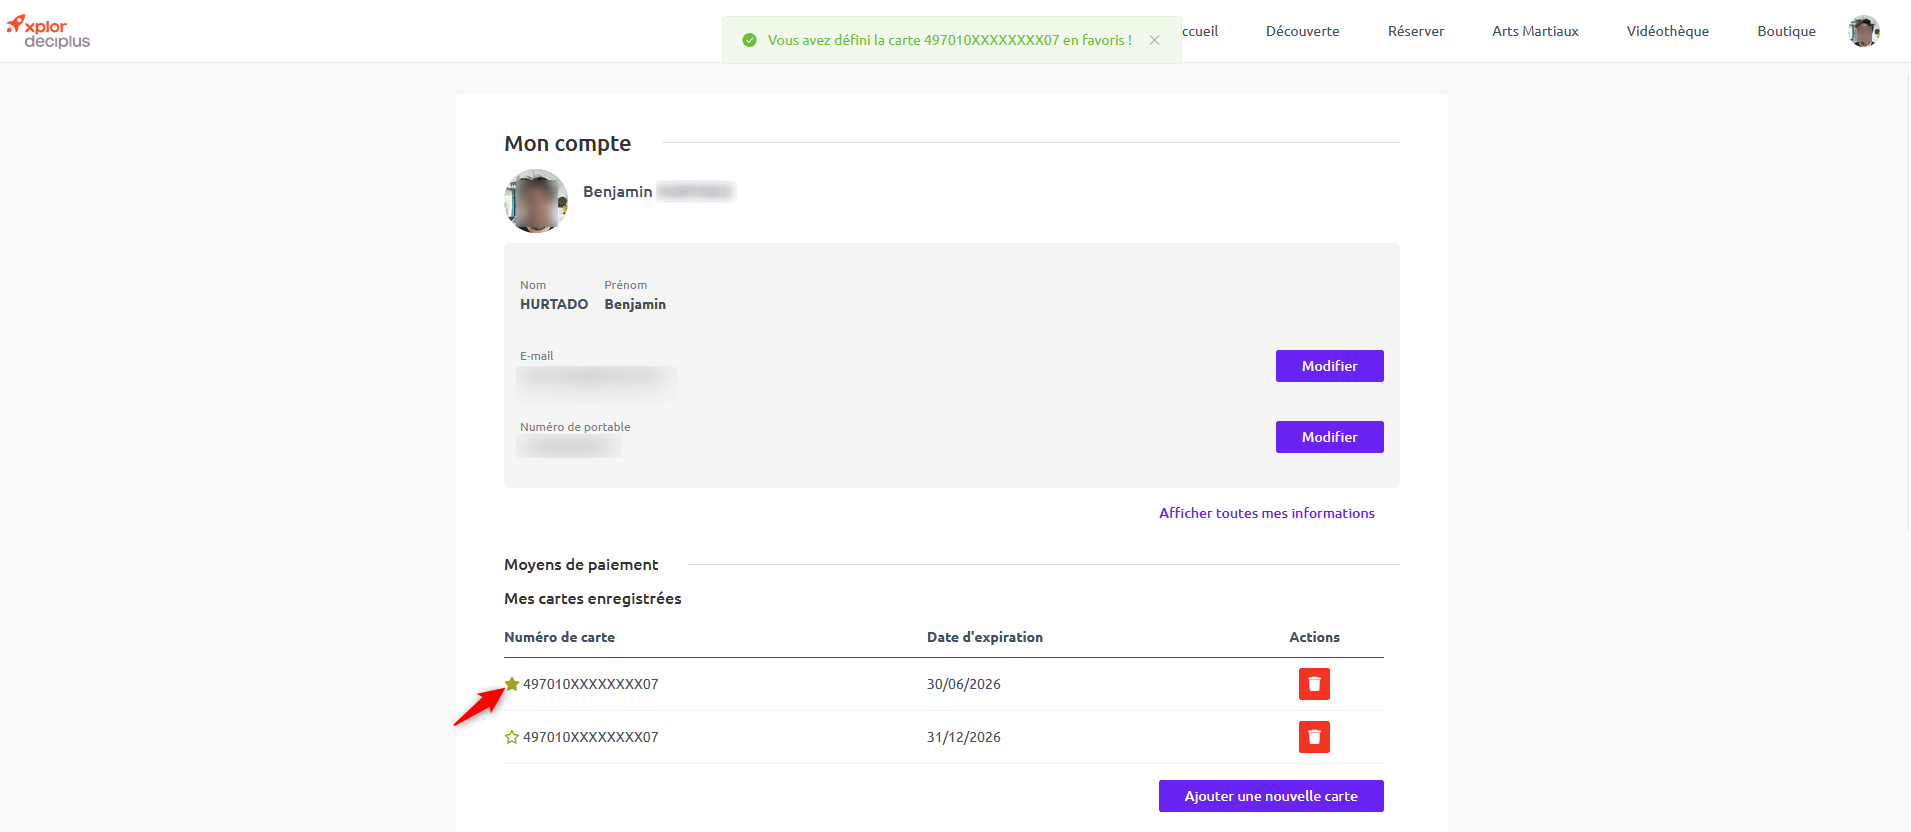The height and width of the screenshot is (832, 1911).
Task: Click the large profile photo under Mon compte
Action: point(536,201)
